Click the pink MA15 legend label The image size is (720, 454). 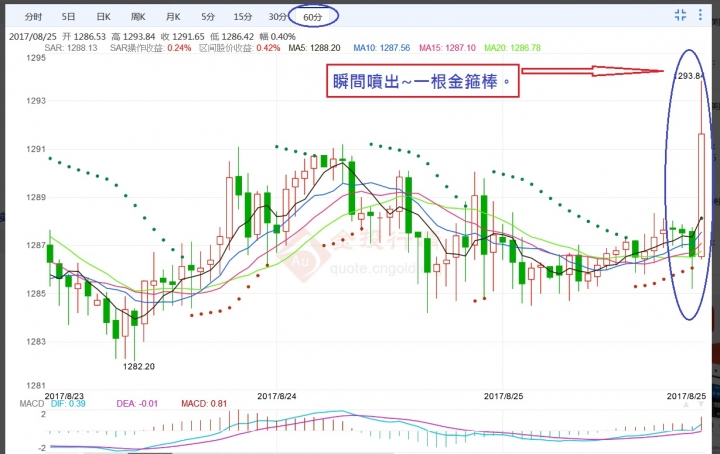coord(447,48)
